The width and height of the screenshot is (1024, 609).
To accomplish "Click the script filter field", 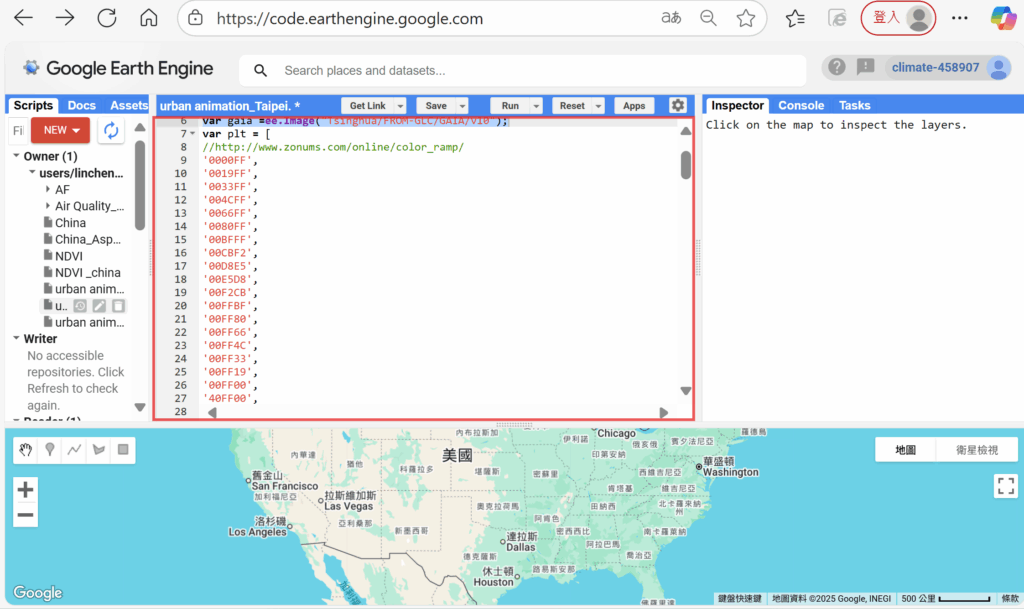I will 18,131.
